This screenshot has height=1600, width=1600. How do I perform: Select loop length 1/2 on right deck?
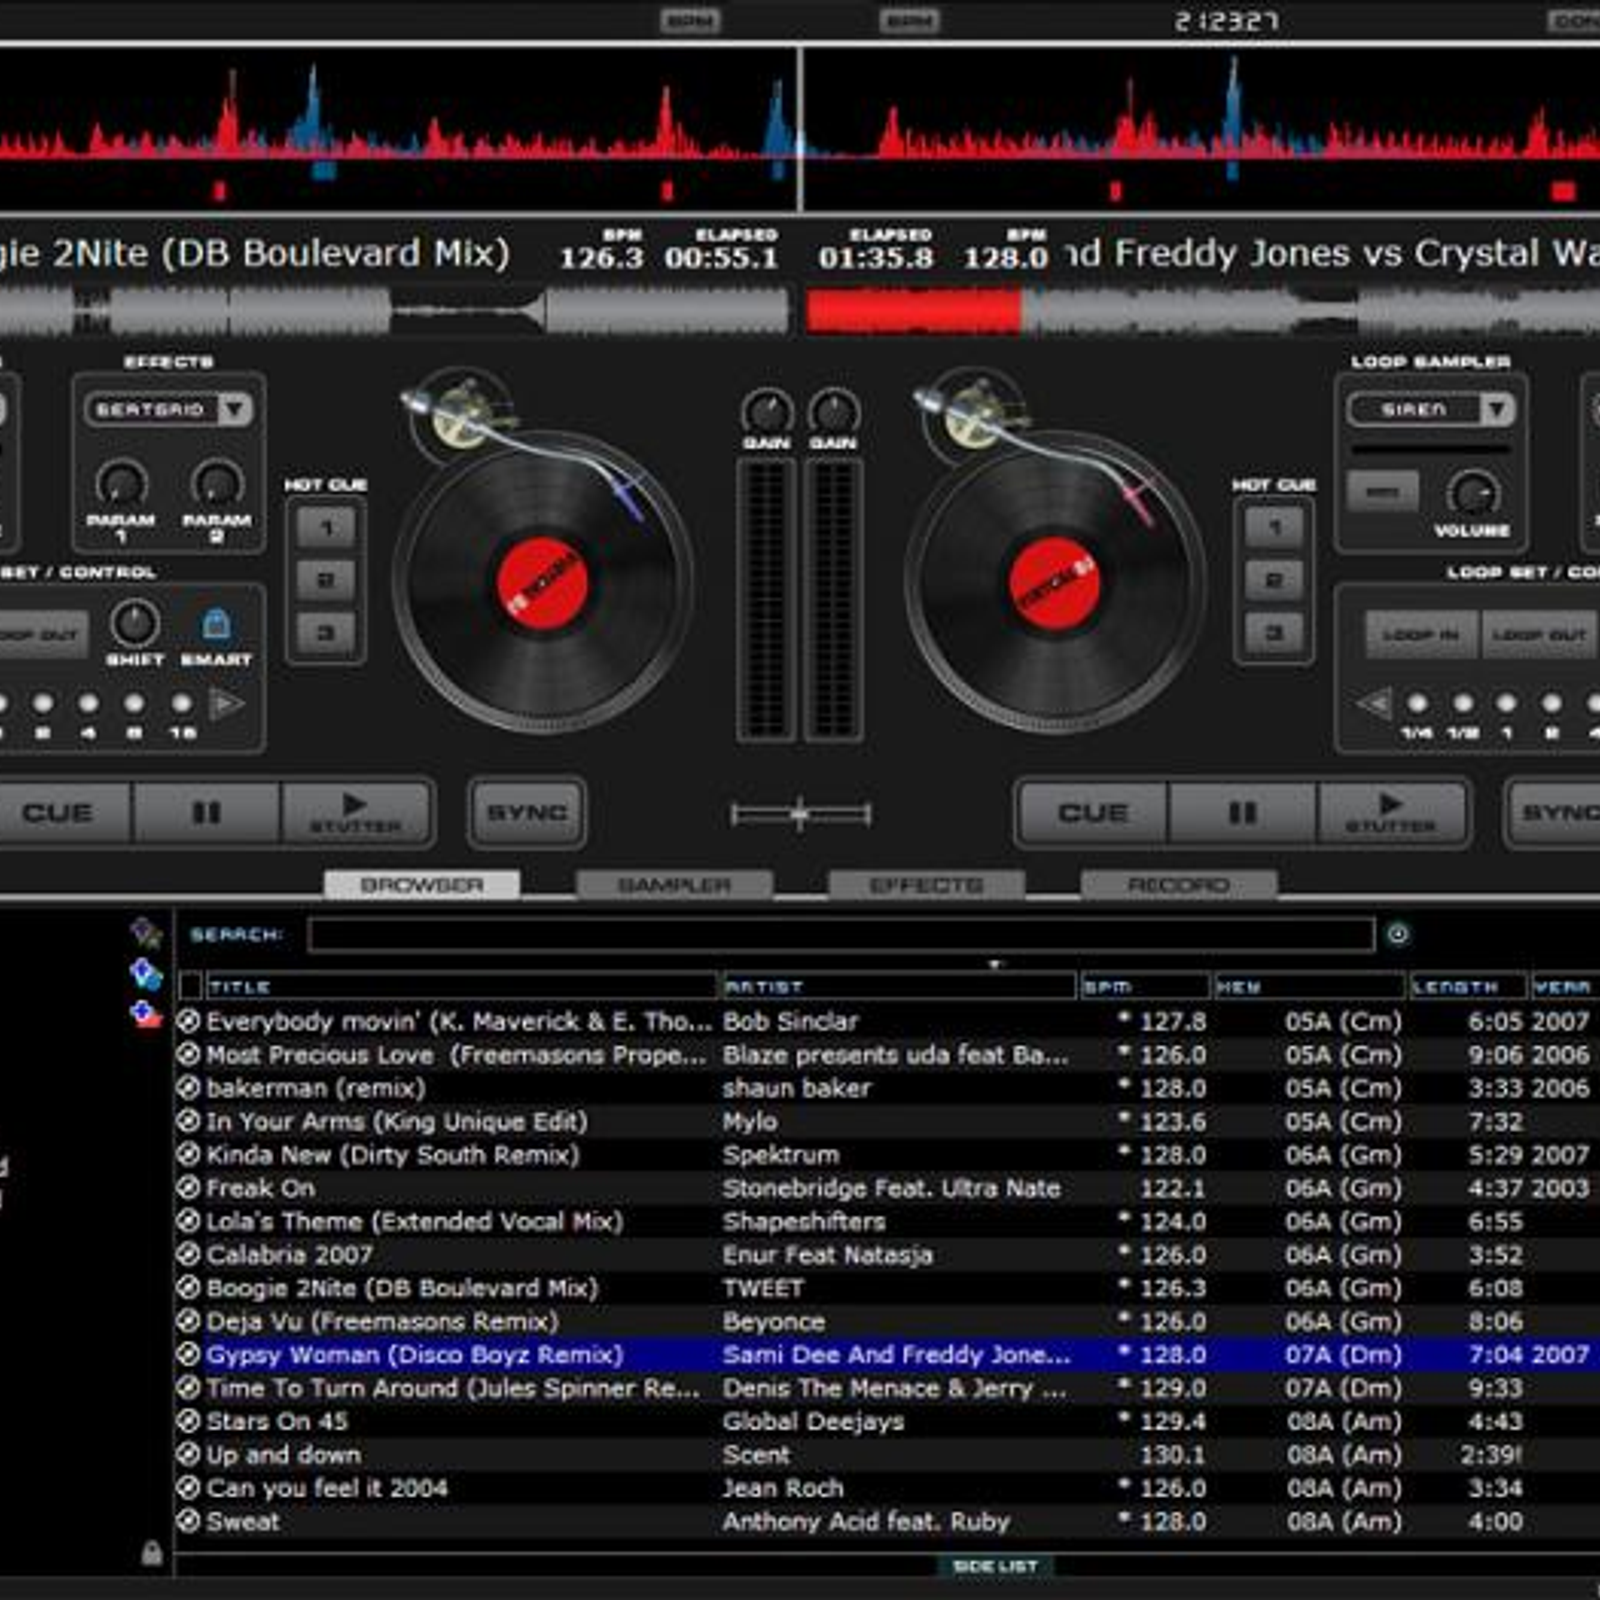pyautogui.click(x=1463, y=704)
